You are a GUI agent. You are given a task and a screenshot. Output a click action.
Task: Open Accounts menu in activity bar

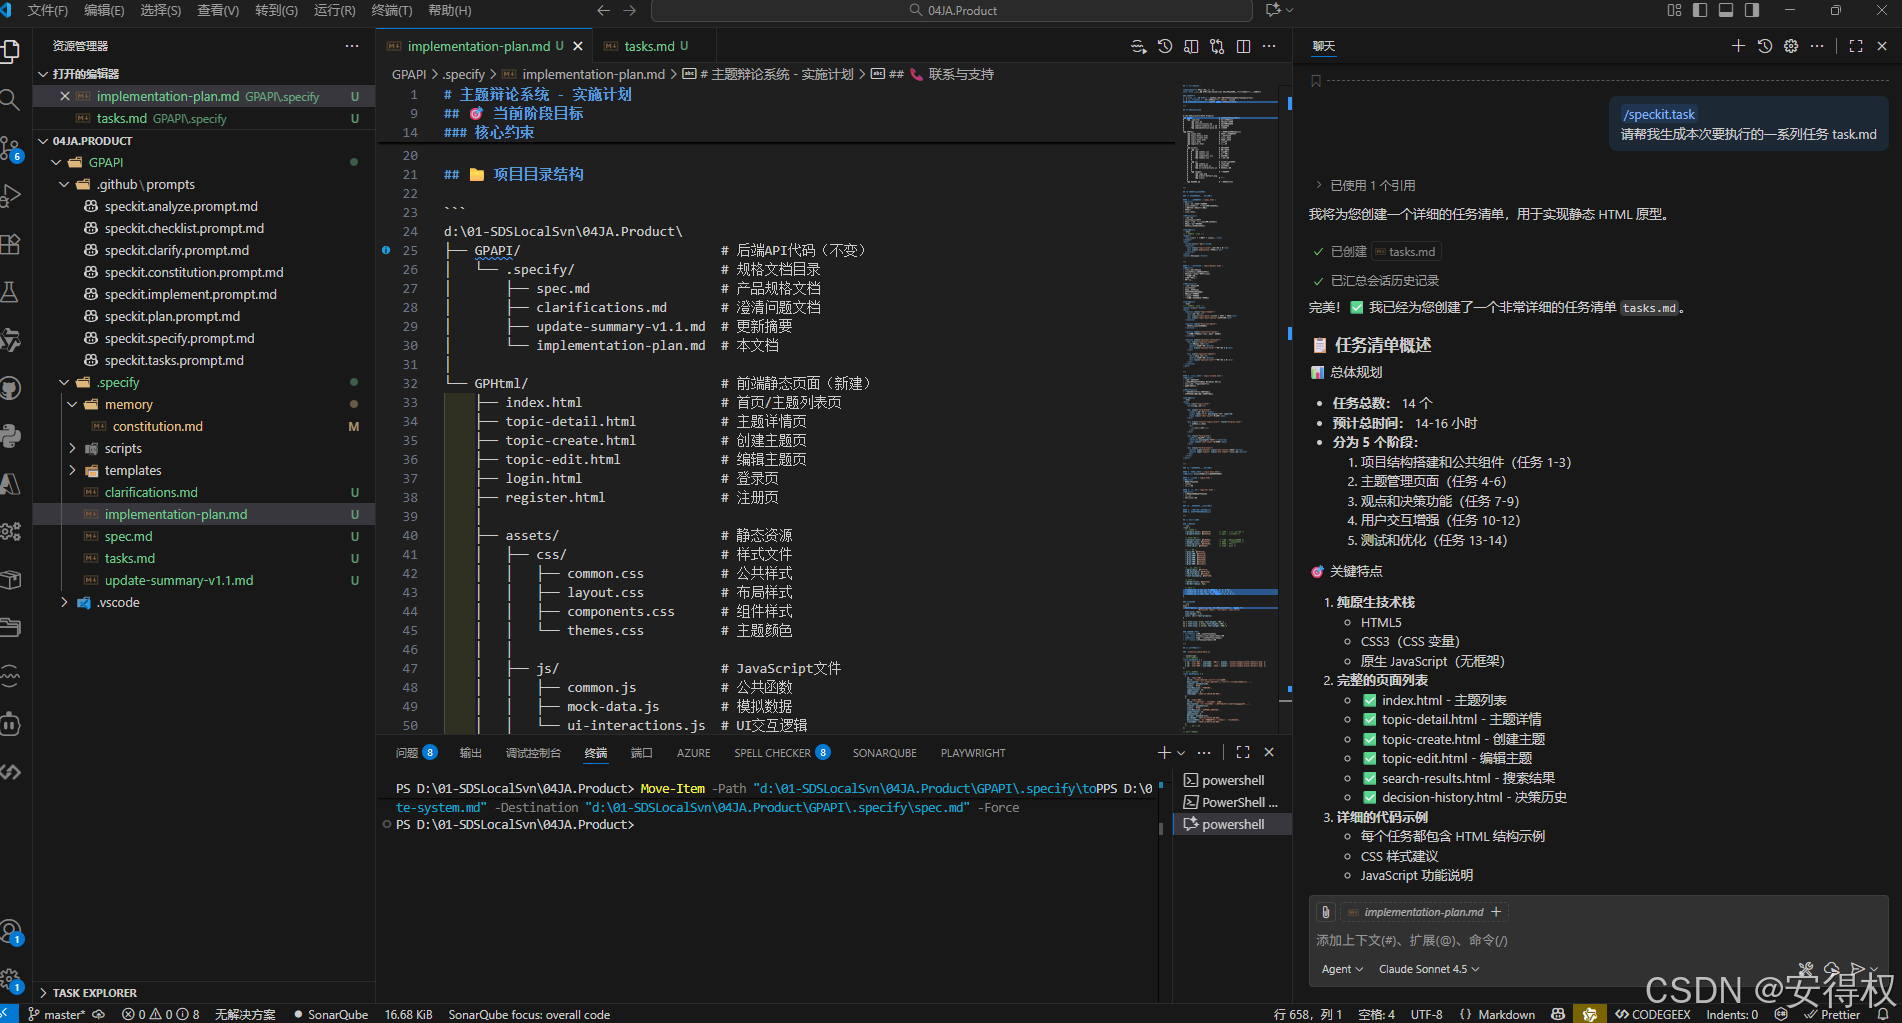point(11,933)
